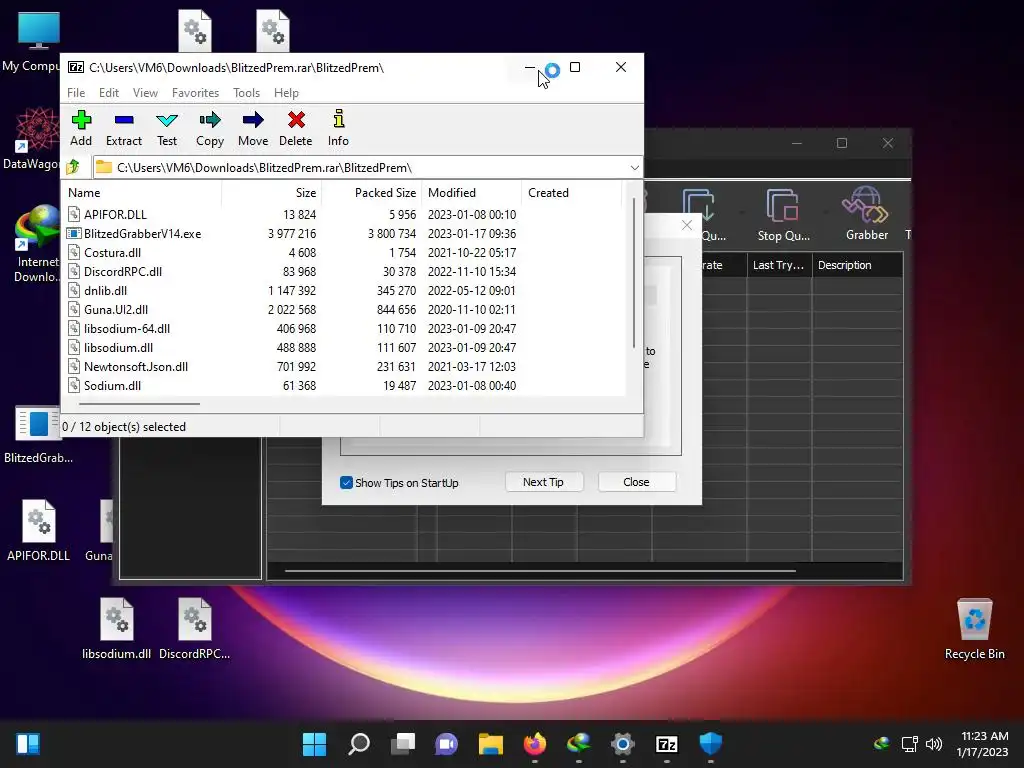Sort by the Name column header
1024x768 pixels.
click(142, 193)
